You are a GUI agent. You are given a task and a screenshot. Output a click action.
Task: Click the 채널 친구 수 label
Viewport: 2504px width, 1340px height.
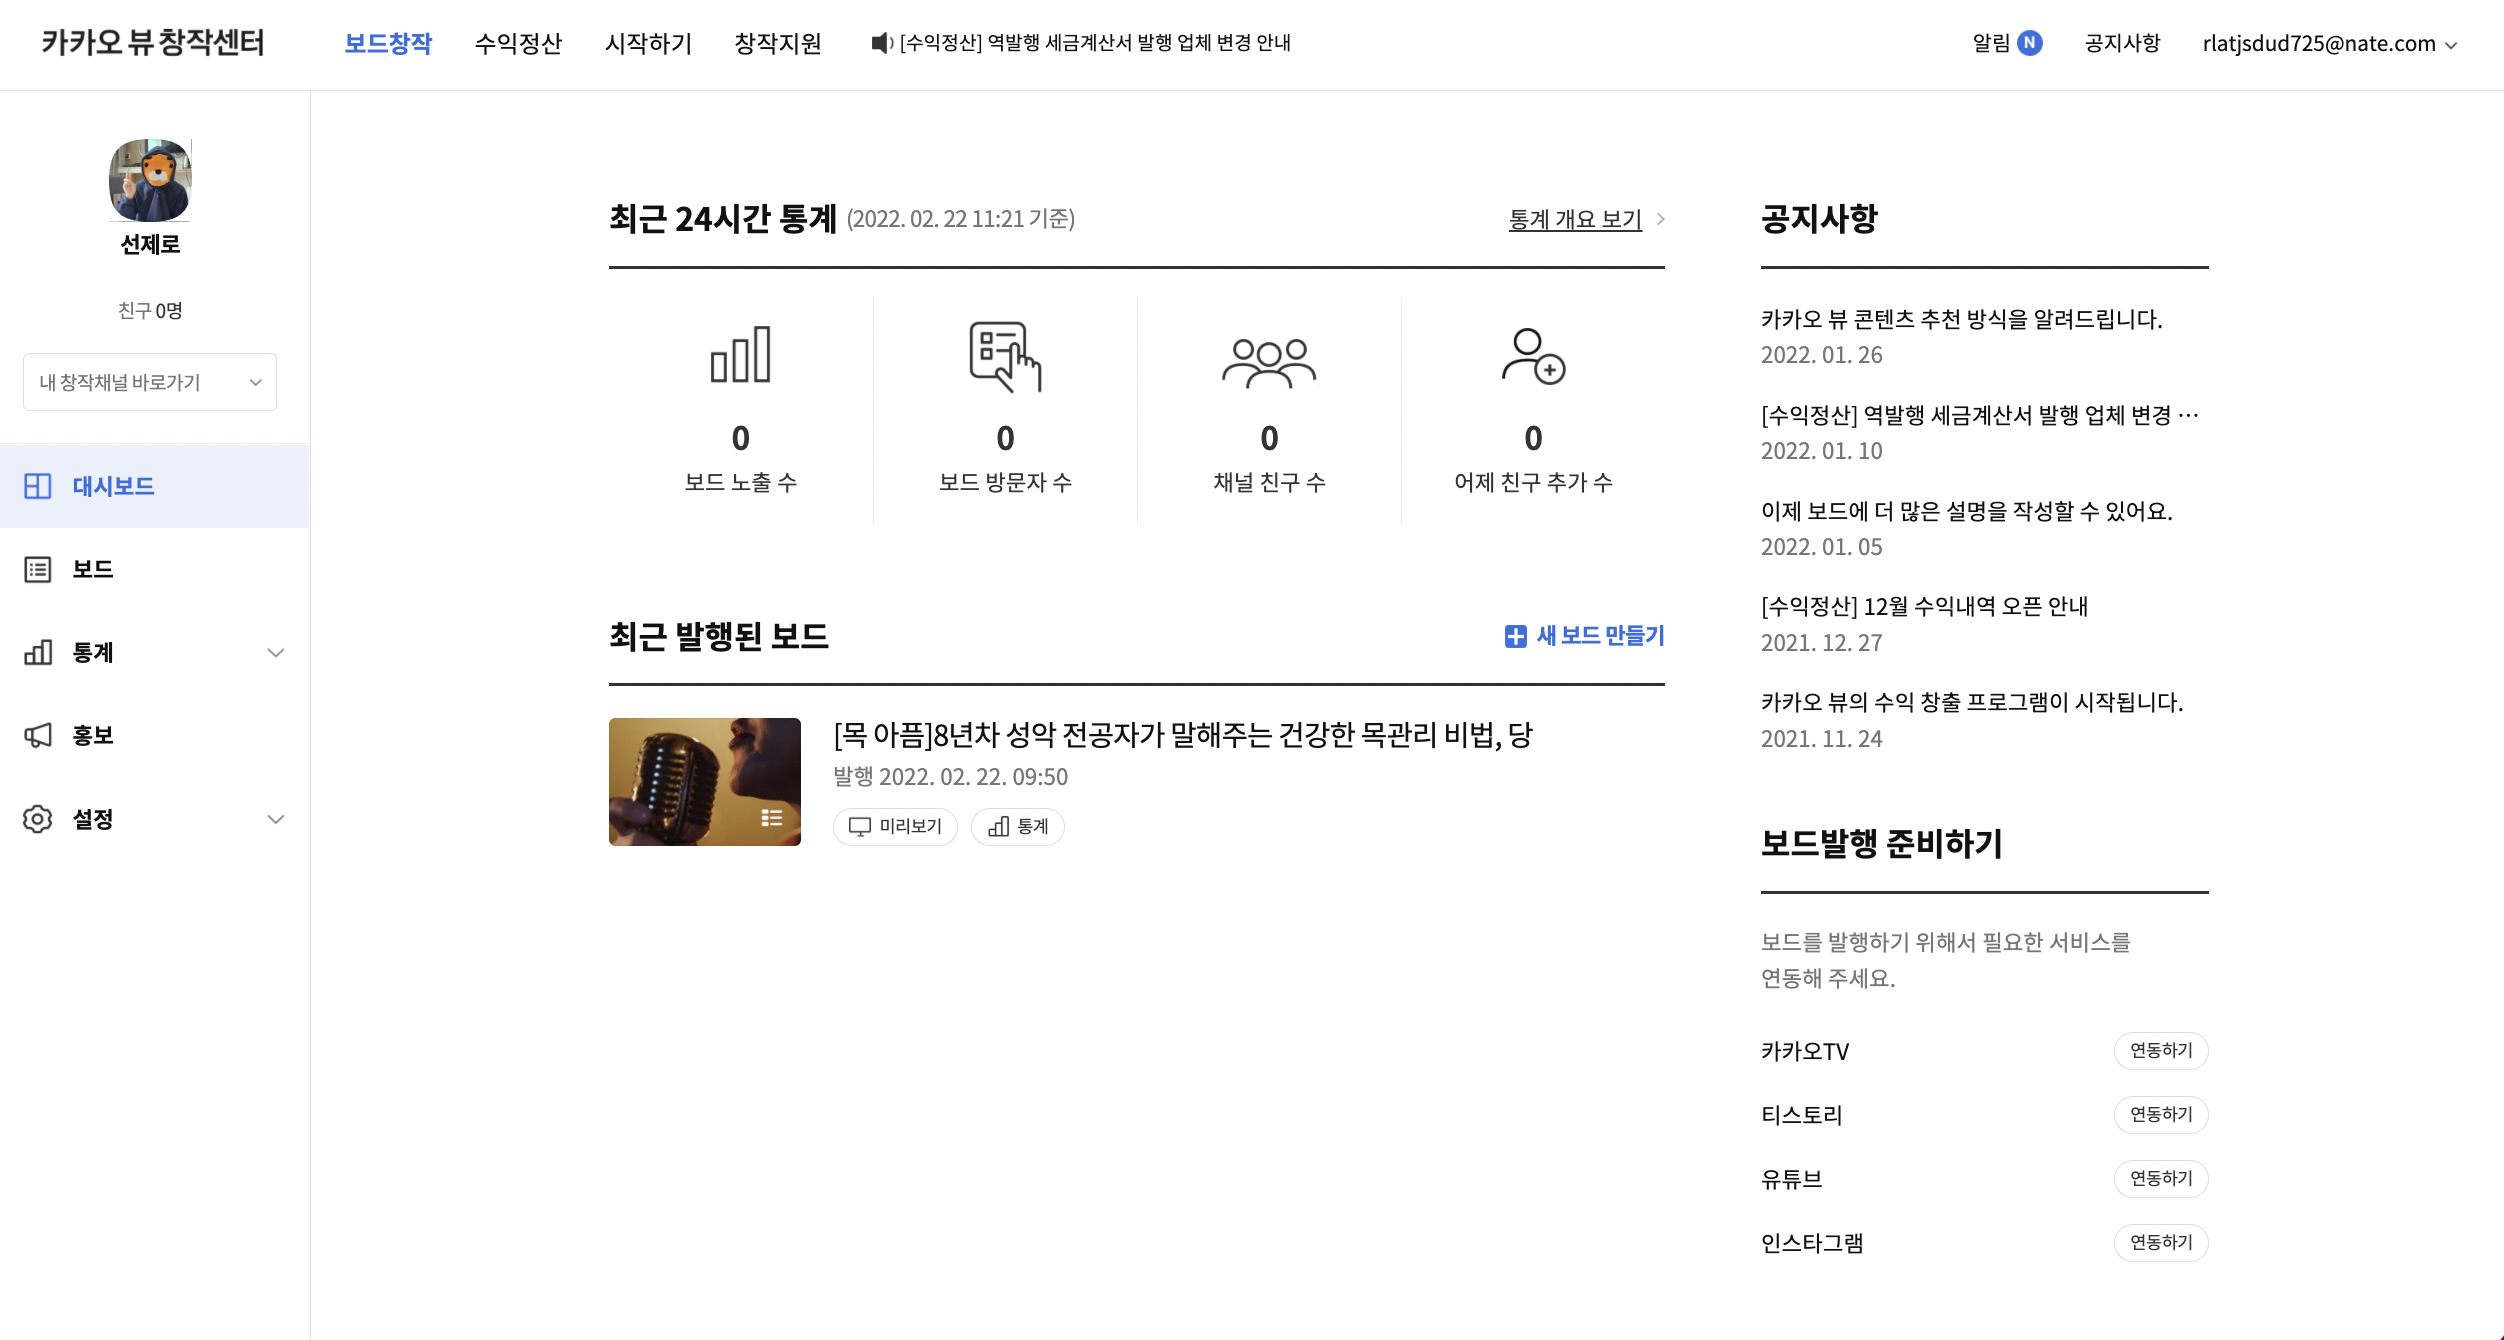(x=1269, y=482)
